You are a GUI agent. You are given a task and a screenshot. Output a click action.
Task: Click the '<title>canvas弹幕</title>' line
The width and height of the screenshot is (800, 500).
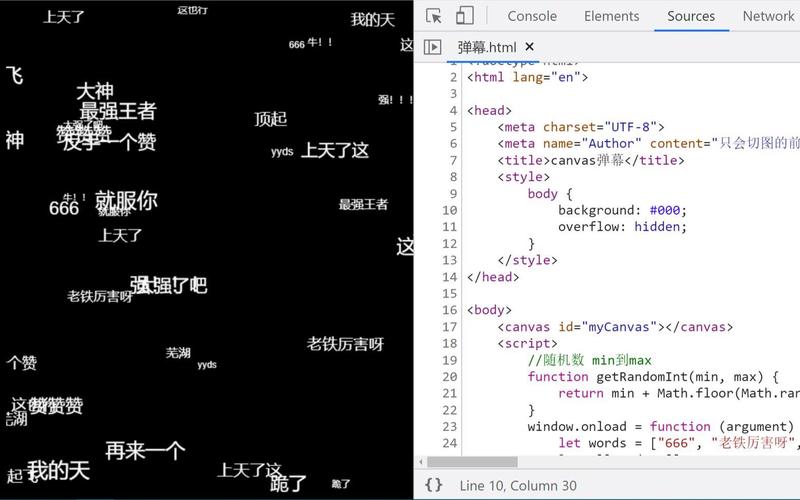pyautogui.click(x=591, y=160)
